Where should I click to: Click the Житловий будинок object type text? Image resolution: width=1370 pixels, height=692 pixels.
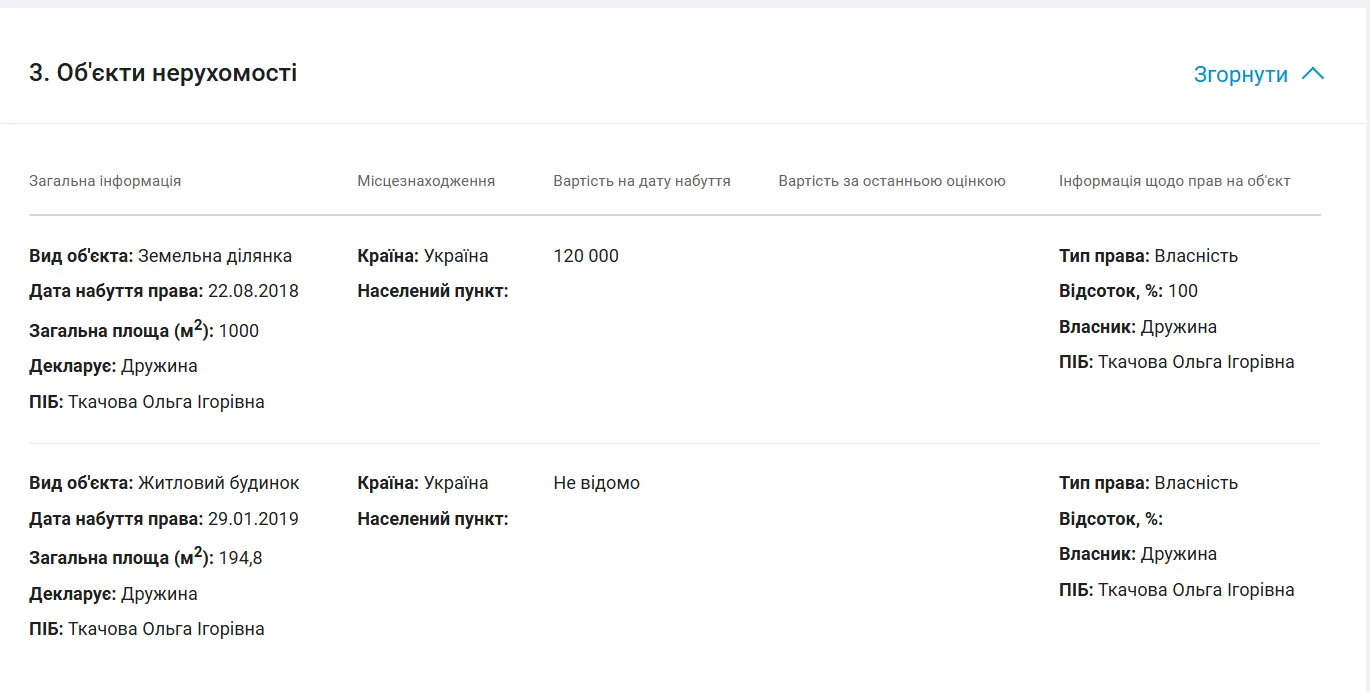pos(219,483)
